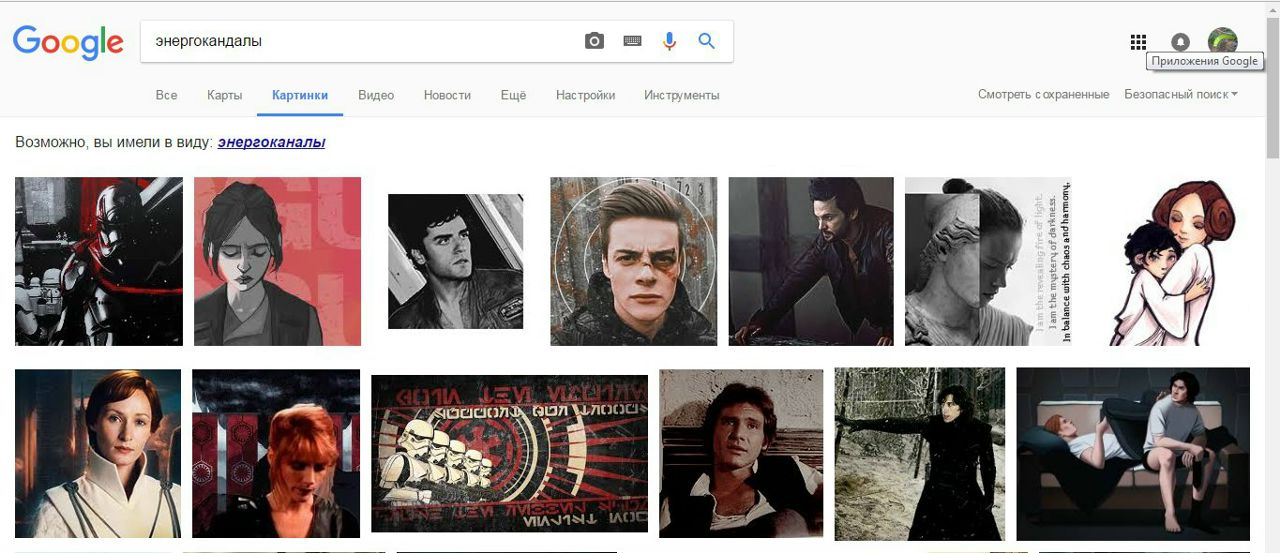Open the bearded man leaning on table thumbnail
The height and width of the screenshot is (553, 1280).
811,261
